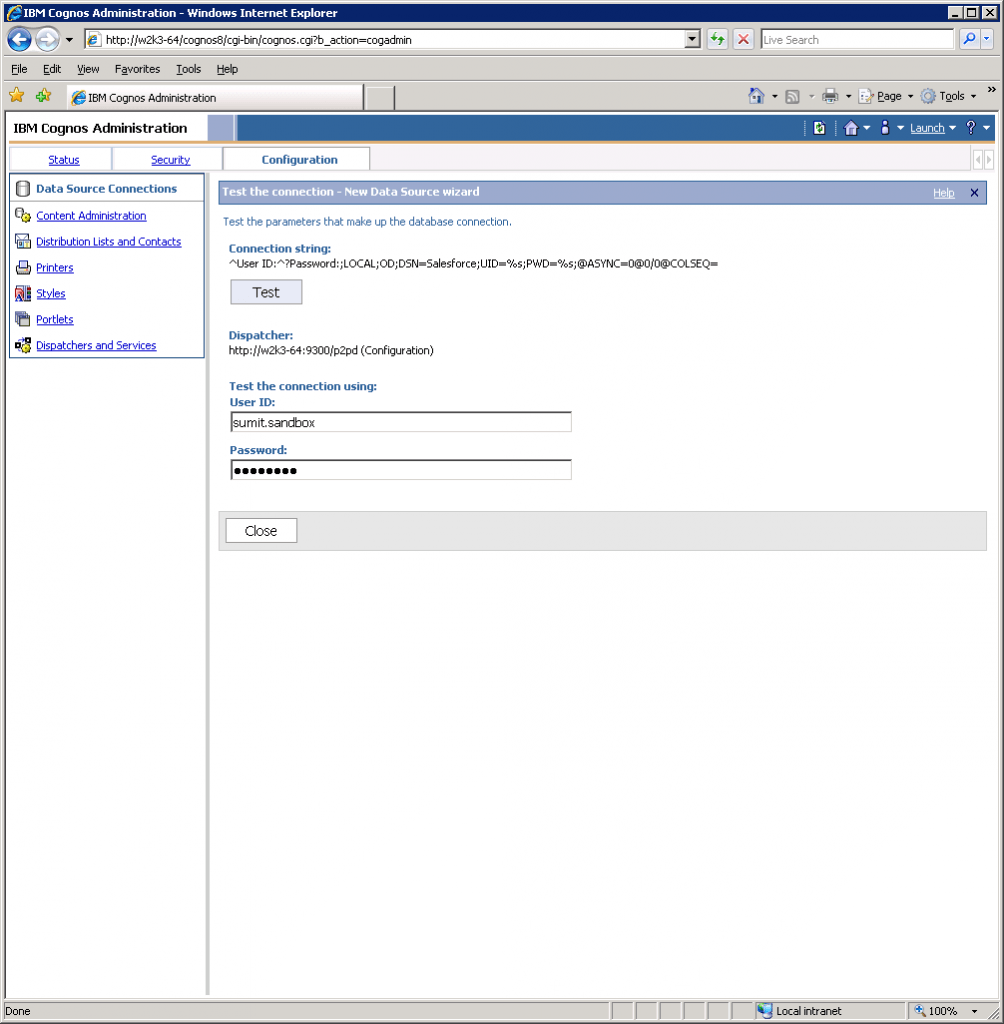The width and height of the screenshot is (1004, 1024).
Task: Expand the Cognos Home options dropdown
Action: (x=867, y=128)
